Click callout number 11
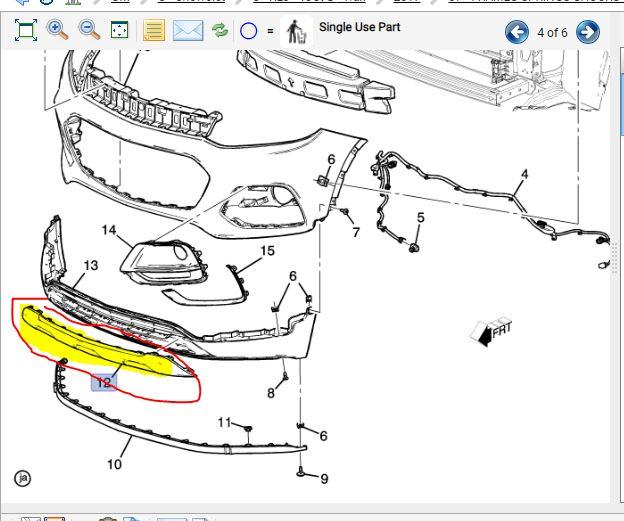Image resolution: width=624 pixels, height=521 pixels. [225, 422]
